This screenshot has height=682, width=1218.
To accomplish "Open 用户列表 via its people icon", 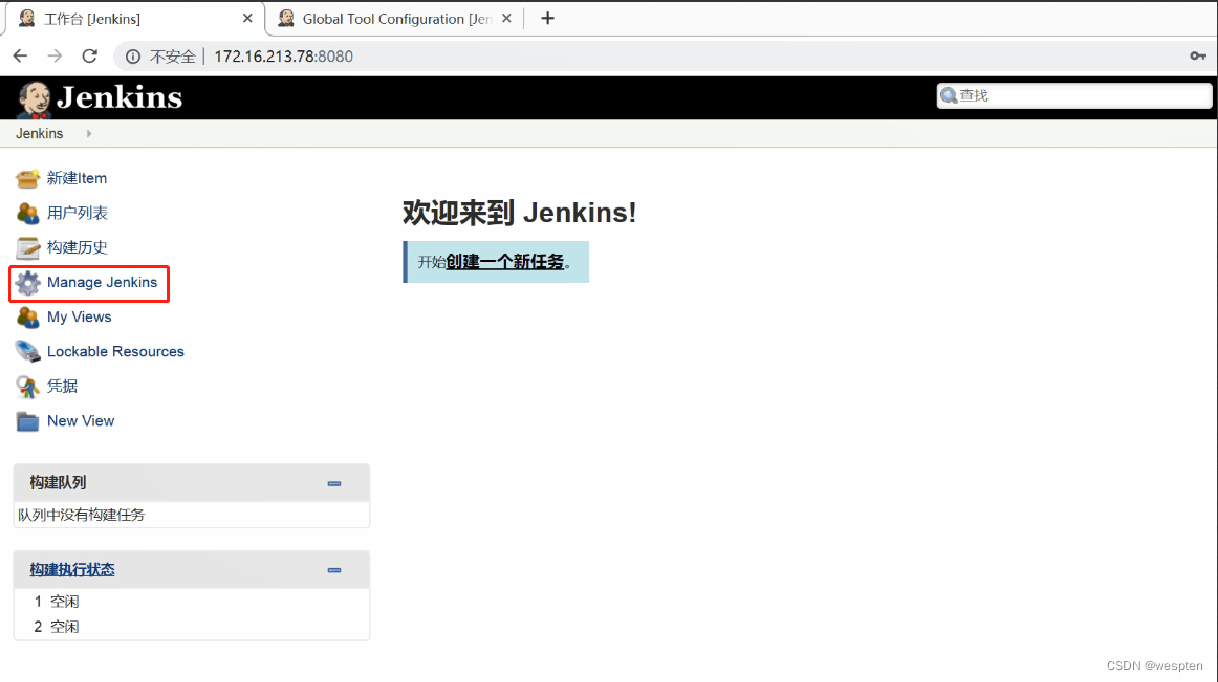I will pos(28,212).
